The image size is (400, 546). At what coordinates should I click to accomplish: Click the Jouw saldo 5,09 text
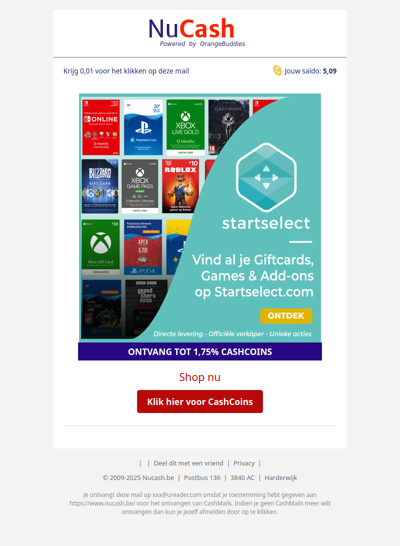310,71
